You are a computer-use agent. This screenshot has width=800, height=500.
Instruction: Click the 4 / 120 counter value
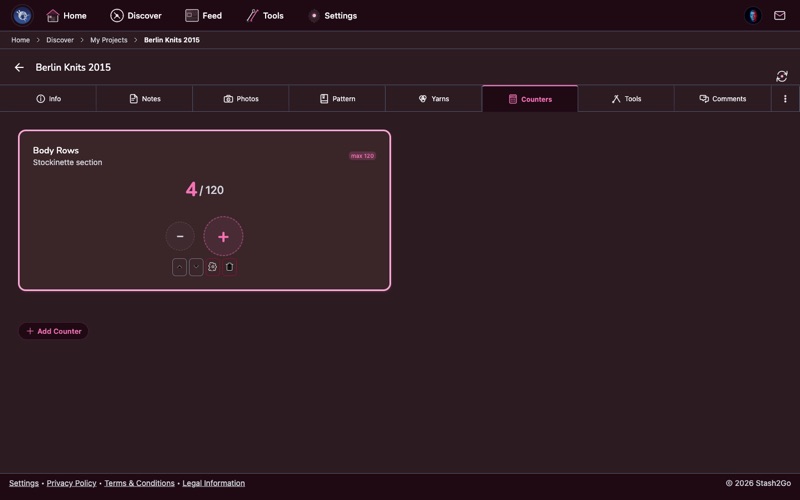(x=204, y=190)
